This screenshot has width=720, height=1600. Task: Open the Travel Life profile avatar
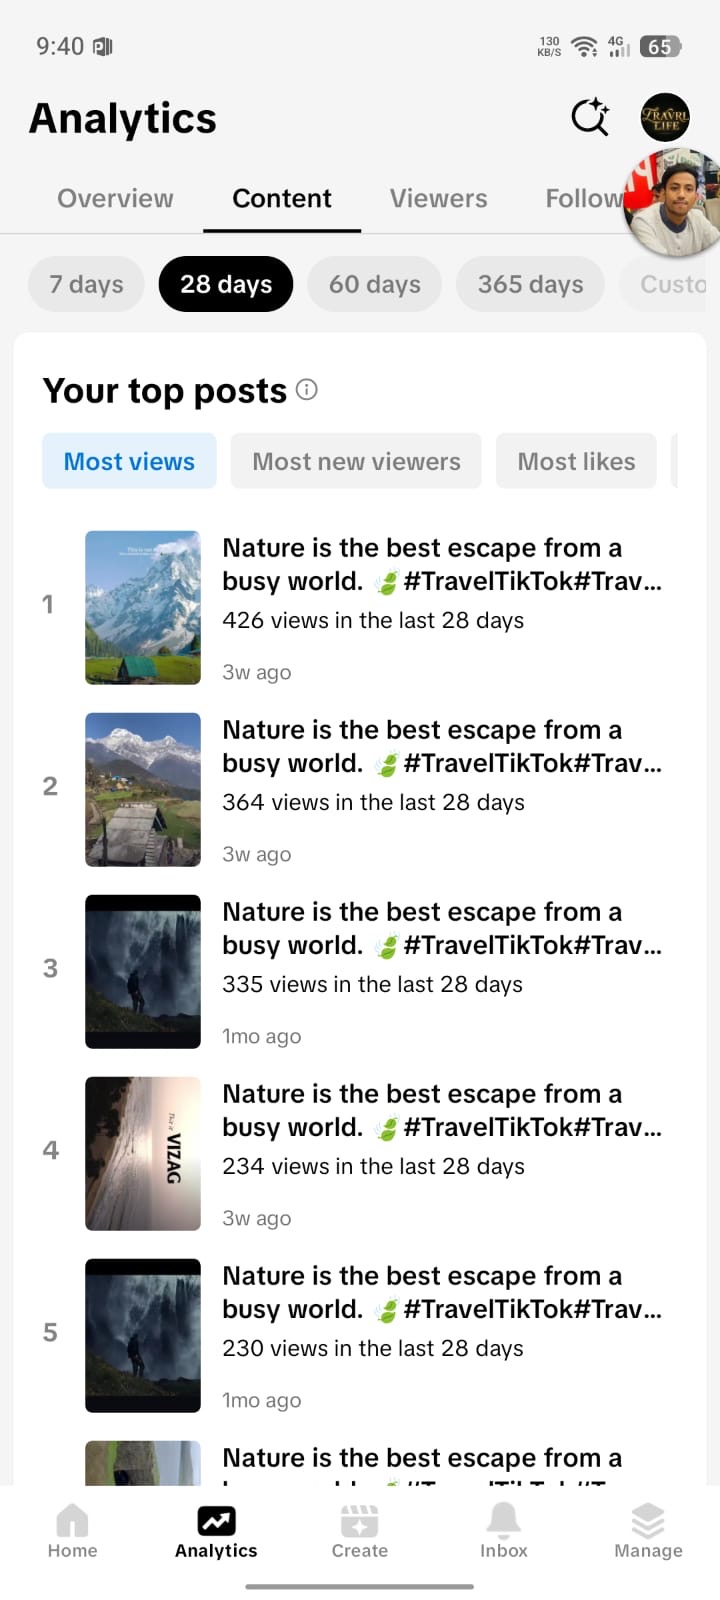(x=665, y=118)
